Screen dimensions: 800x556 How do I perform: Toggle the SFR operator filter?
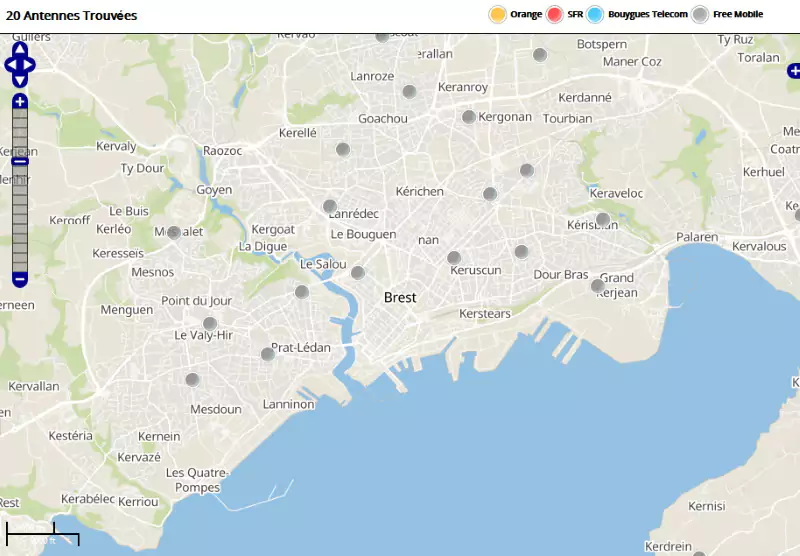coord(555,14)
